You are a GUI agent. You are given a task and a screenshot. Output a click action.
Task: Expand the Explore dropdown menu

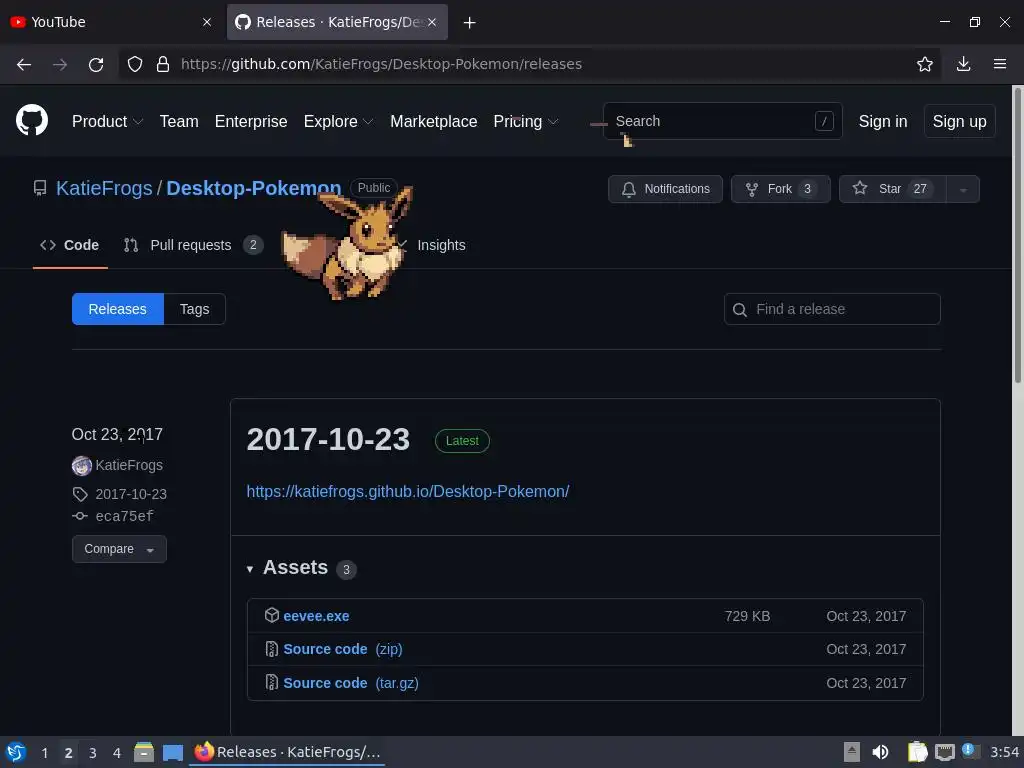coord(338,121)
